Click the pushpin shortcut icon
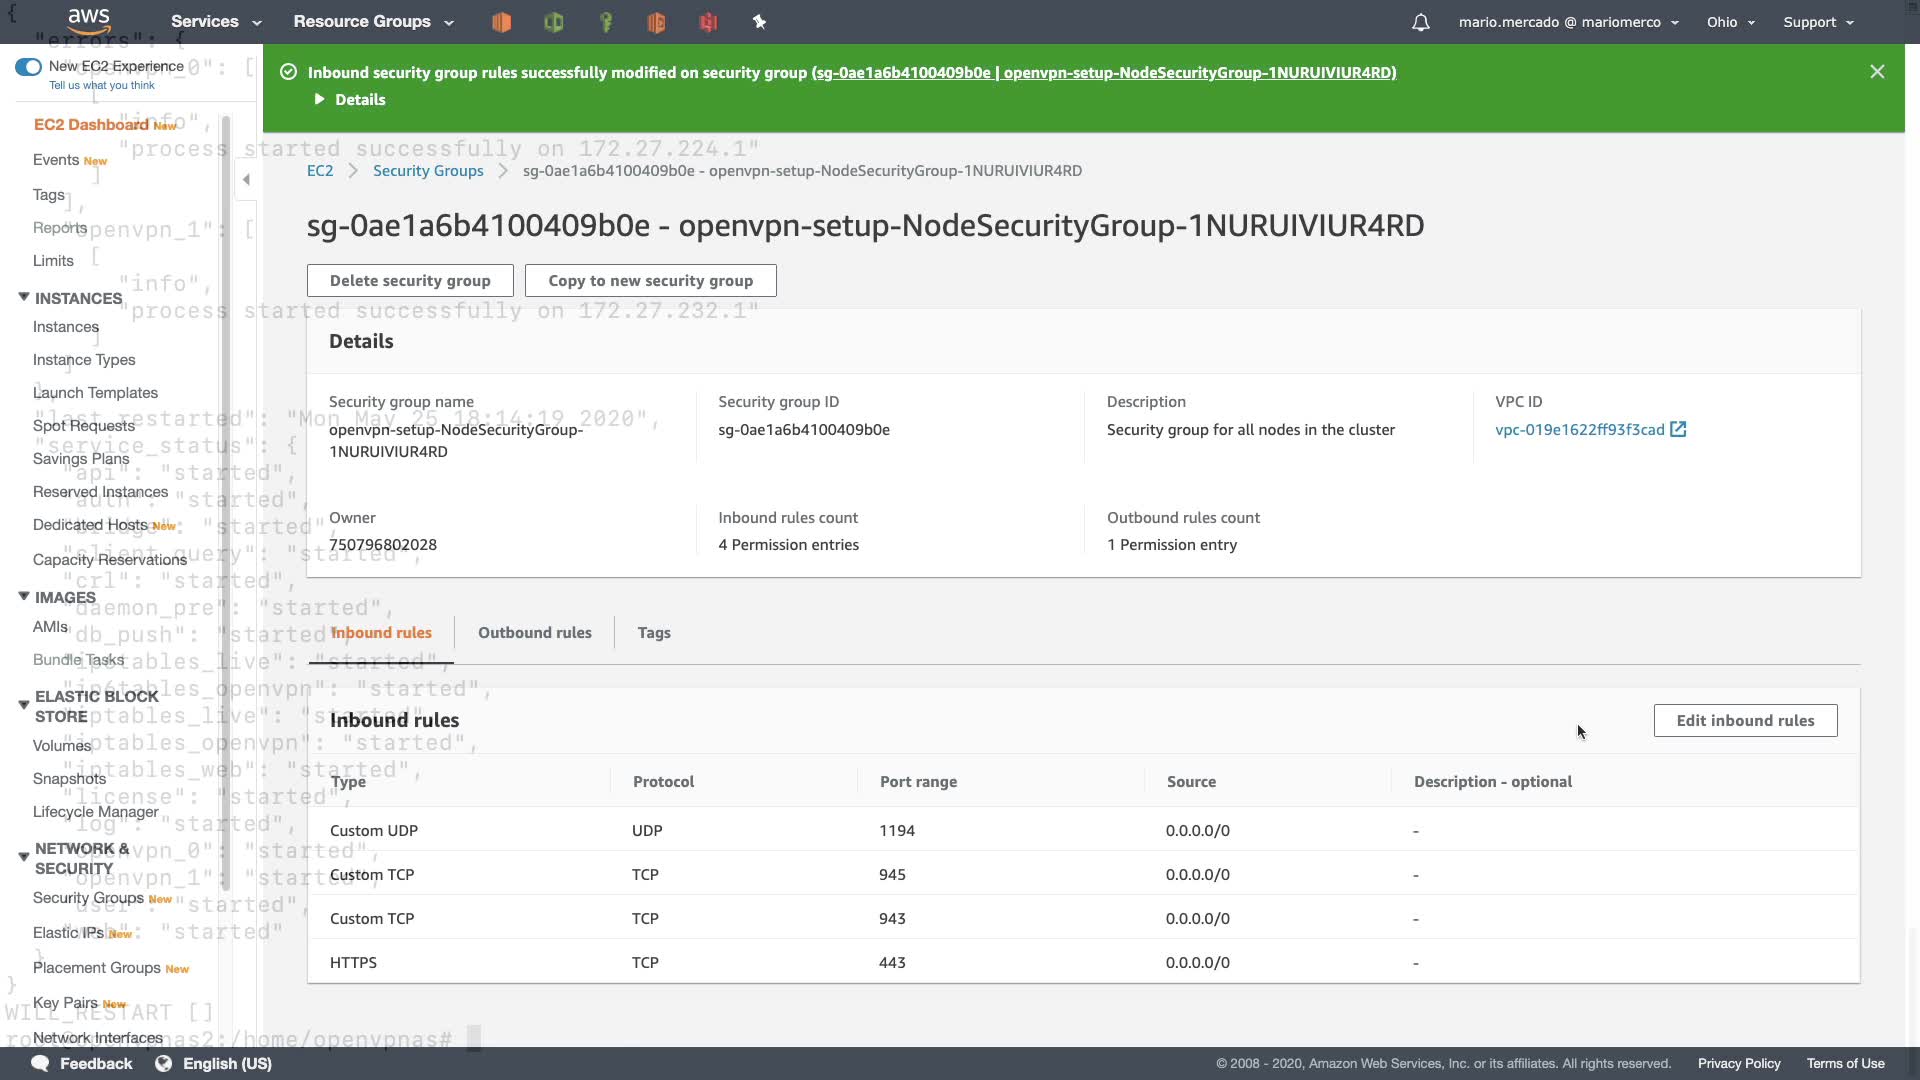Image resolution: width=1920 pixels, height=1080 pixels. pyautogui.click(x=759, y=22)
